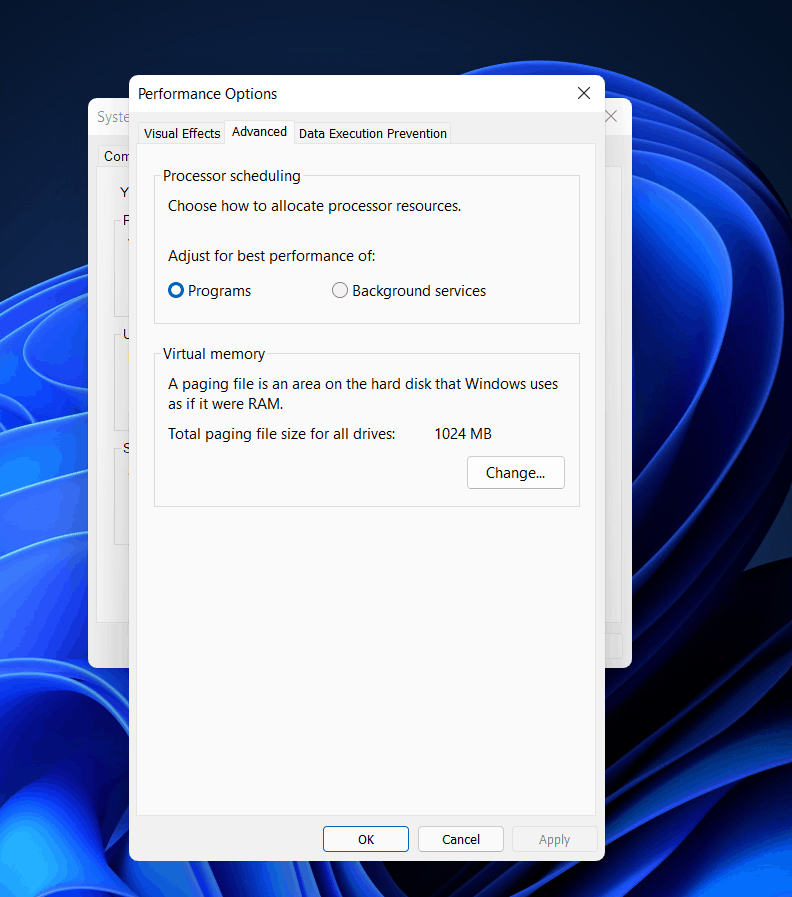Click the partially hidden Computer Name tab

pos(115,156)
